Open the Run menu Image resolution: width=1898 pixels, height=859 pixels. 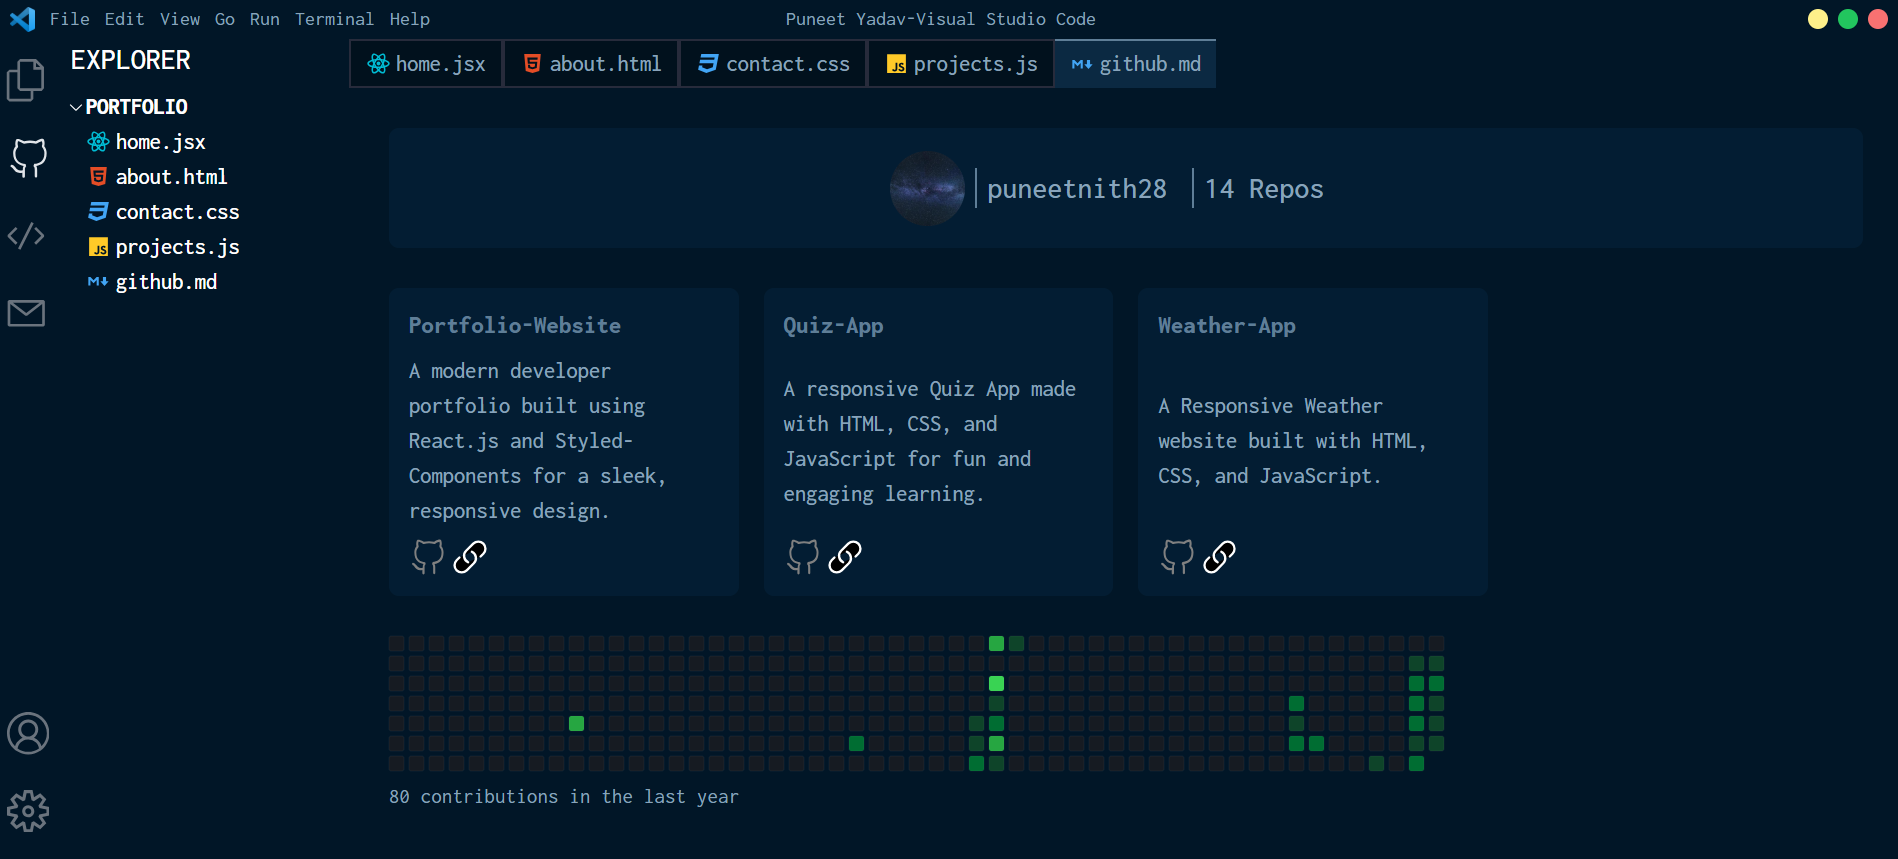click(265, 19)
